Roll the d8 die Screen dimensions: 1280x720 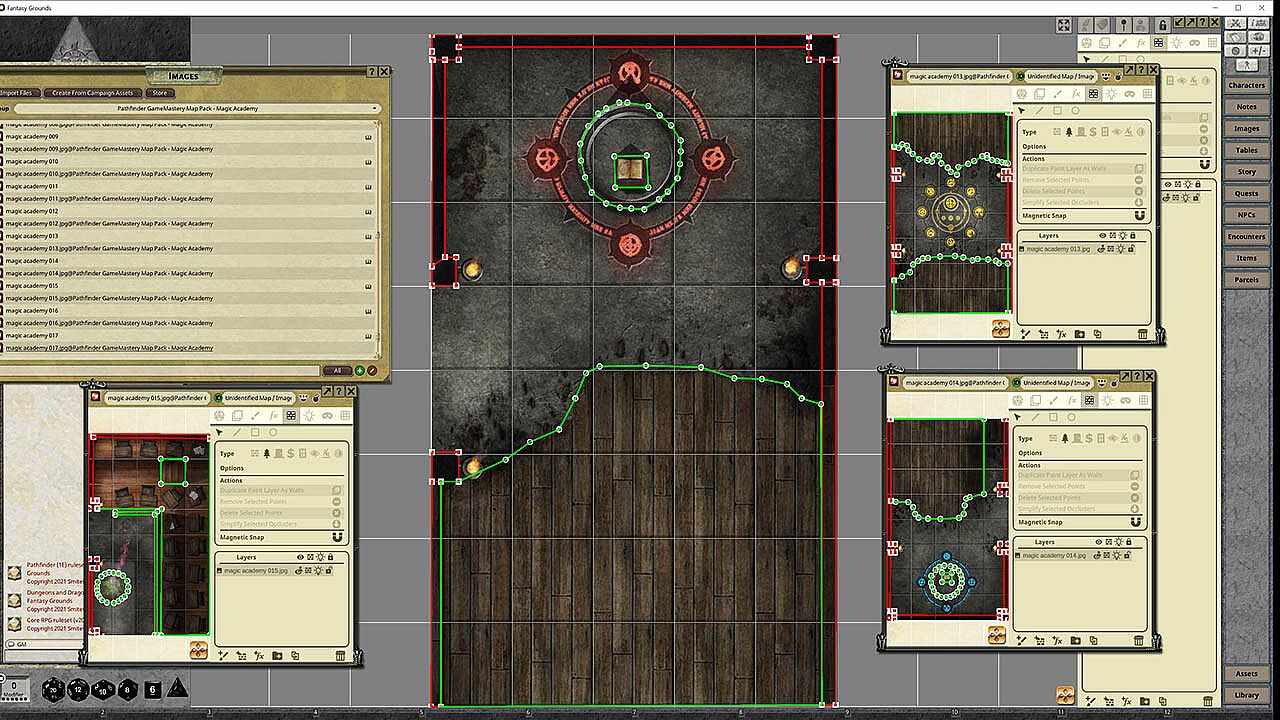pos(127,689)
